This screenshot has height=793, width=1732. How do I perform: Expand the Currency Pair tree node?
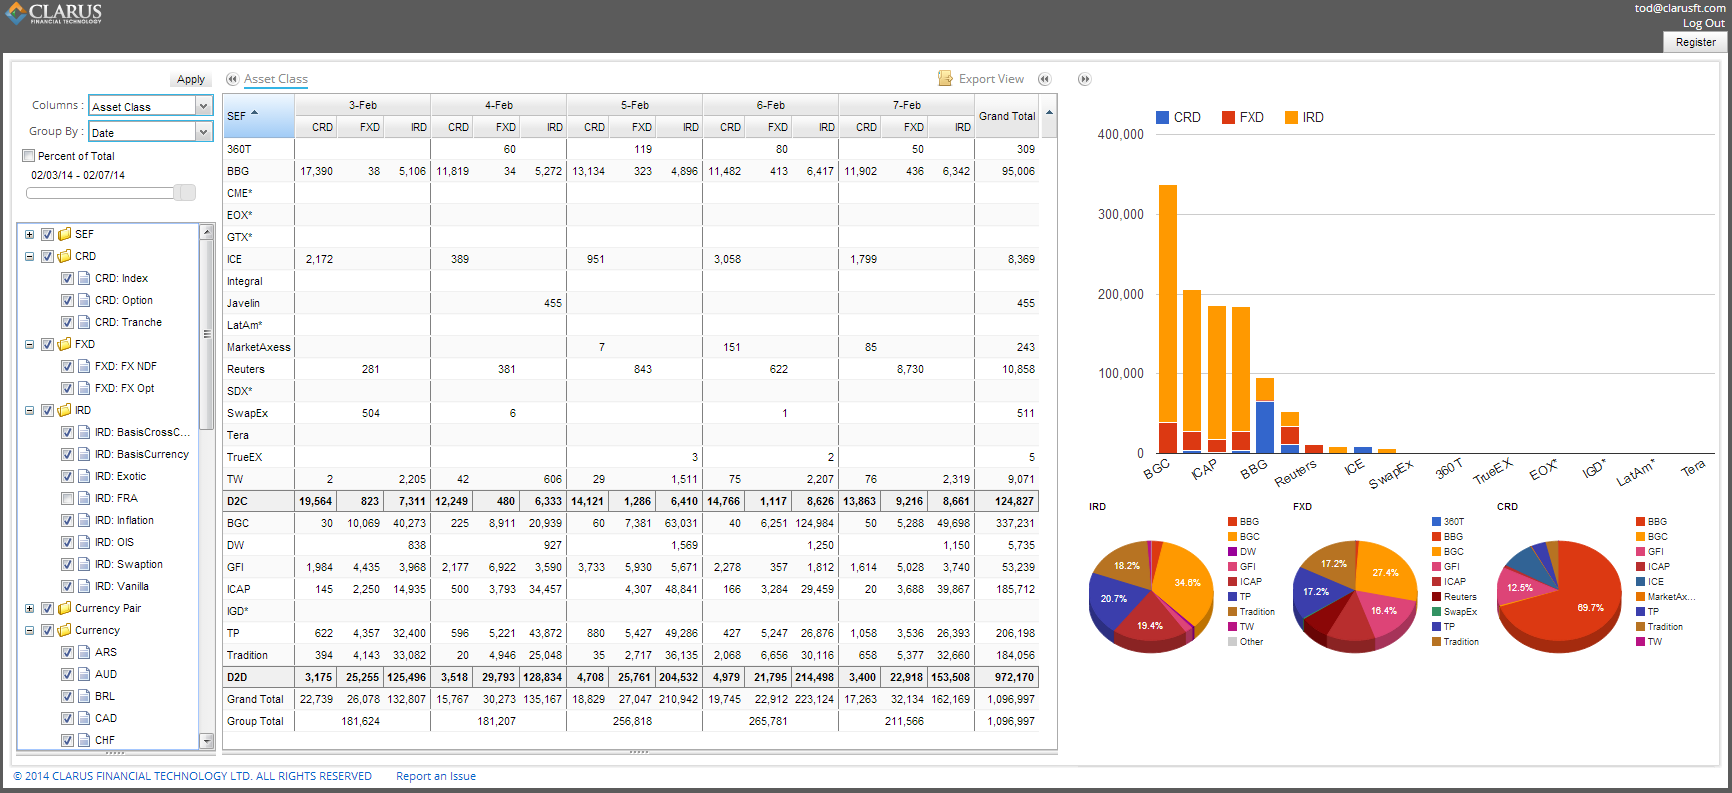[x=29, y=608]
